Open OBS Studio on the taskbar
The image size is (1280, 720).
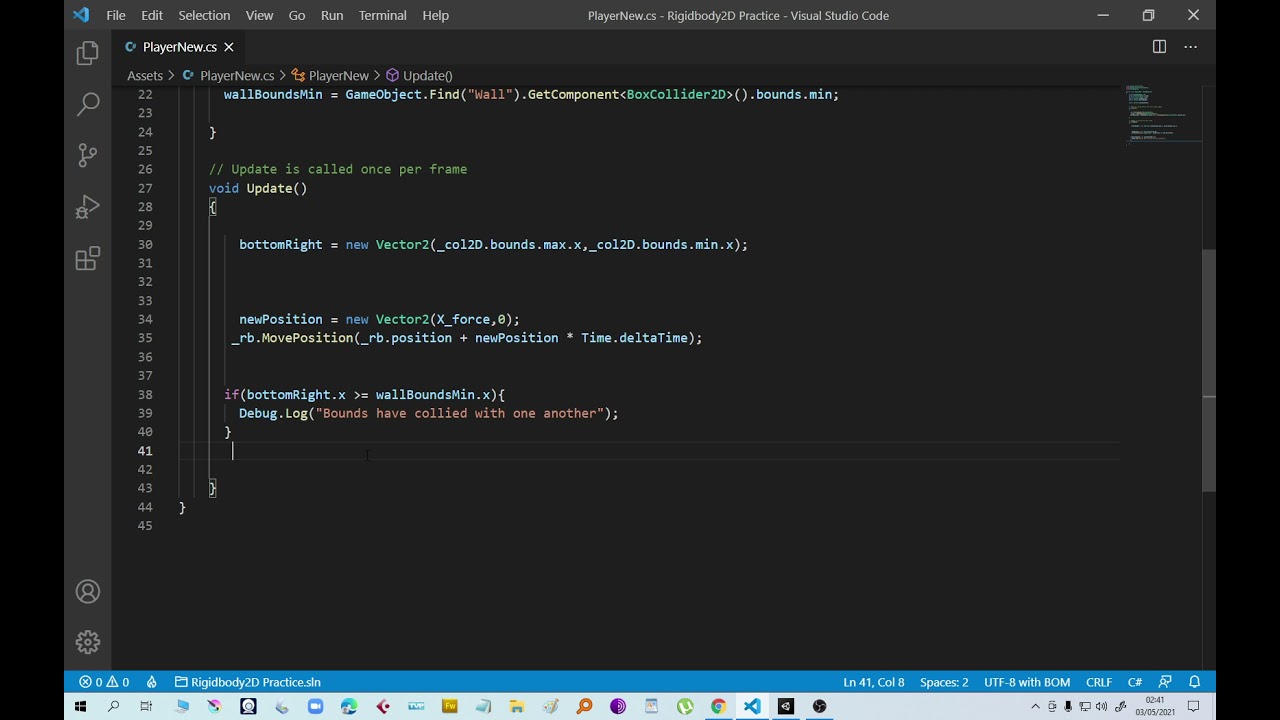tap(819, 706)
